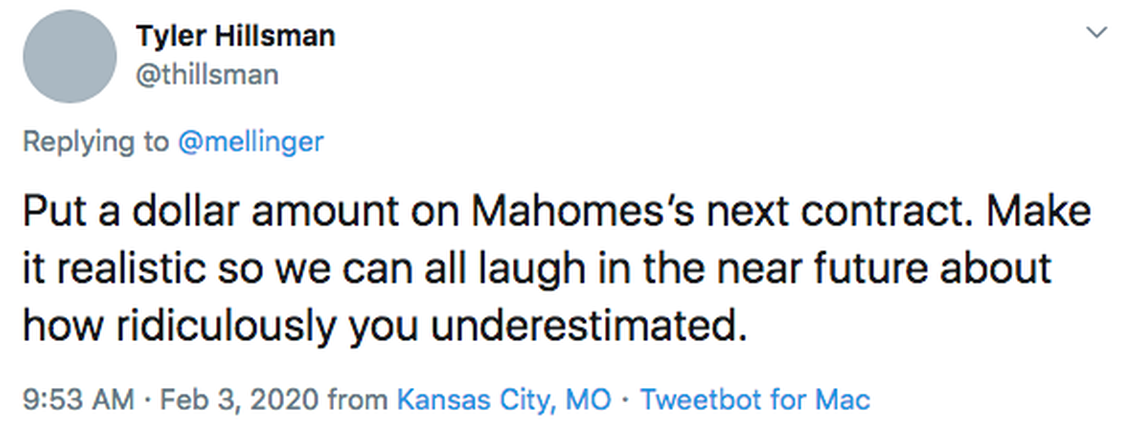Open Tyler Hillsman's profile avatar
The height and width of the screenshot is (442, 1140).
point(69,56)
